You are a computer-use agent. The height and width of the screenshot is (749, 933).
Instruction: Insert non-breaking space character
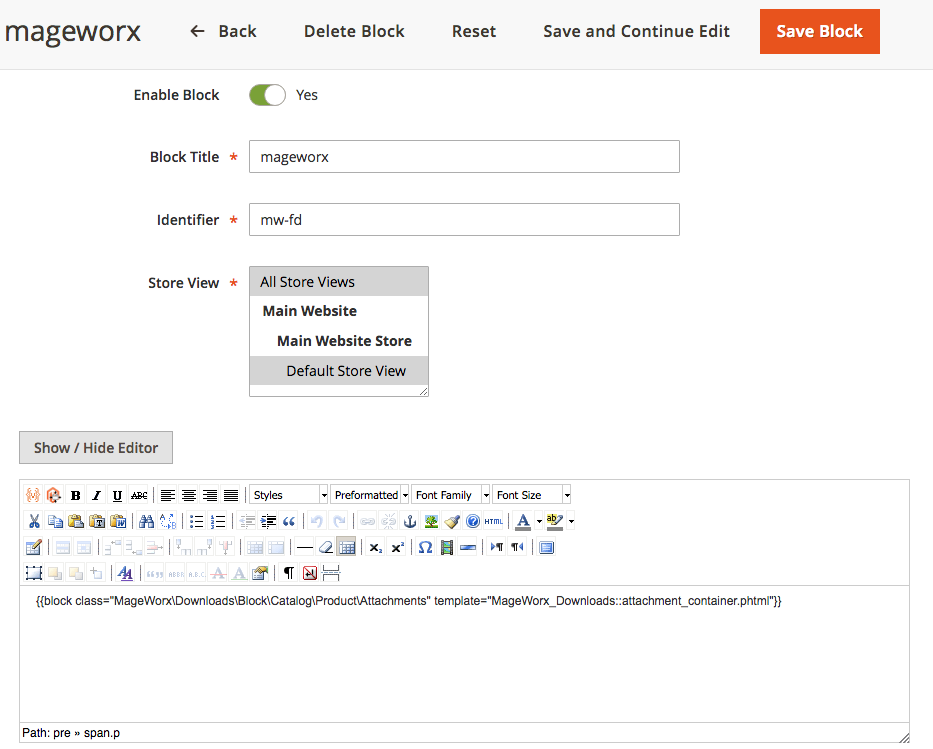309,573
